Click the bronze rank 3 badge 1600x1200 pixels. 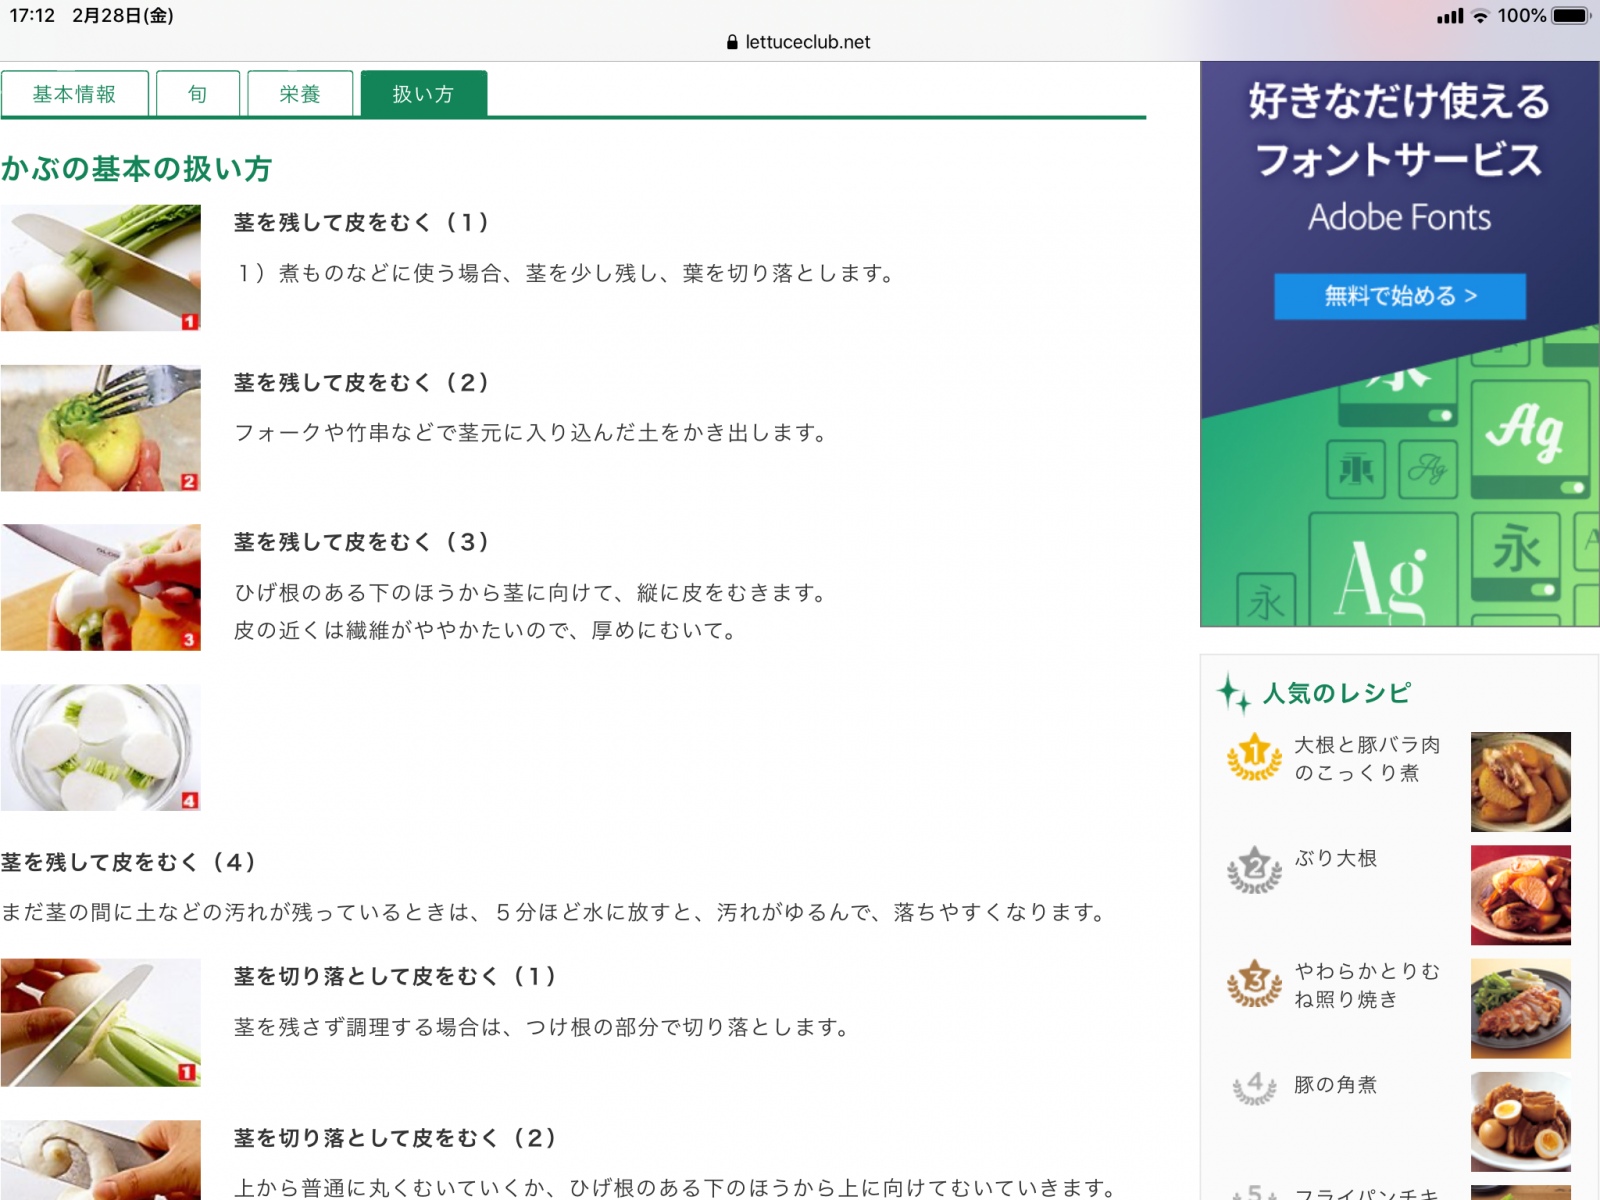coord(1254,983)
